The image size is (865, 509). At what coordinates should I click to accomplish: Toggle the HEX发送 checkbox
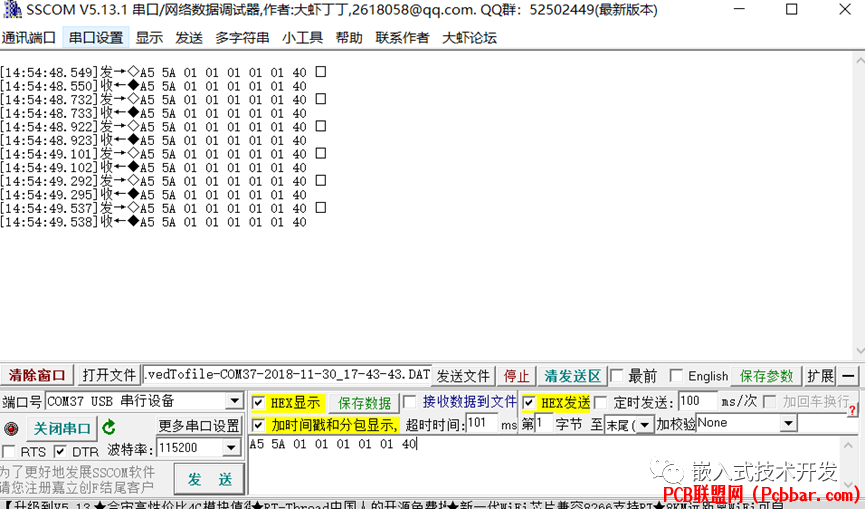click(528, 403)
